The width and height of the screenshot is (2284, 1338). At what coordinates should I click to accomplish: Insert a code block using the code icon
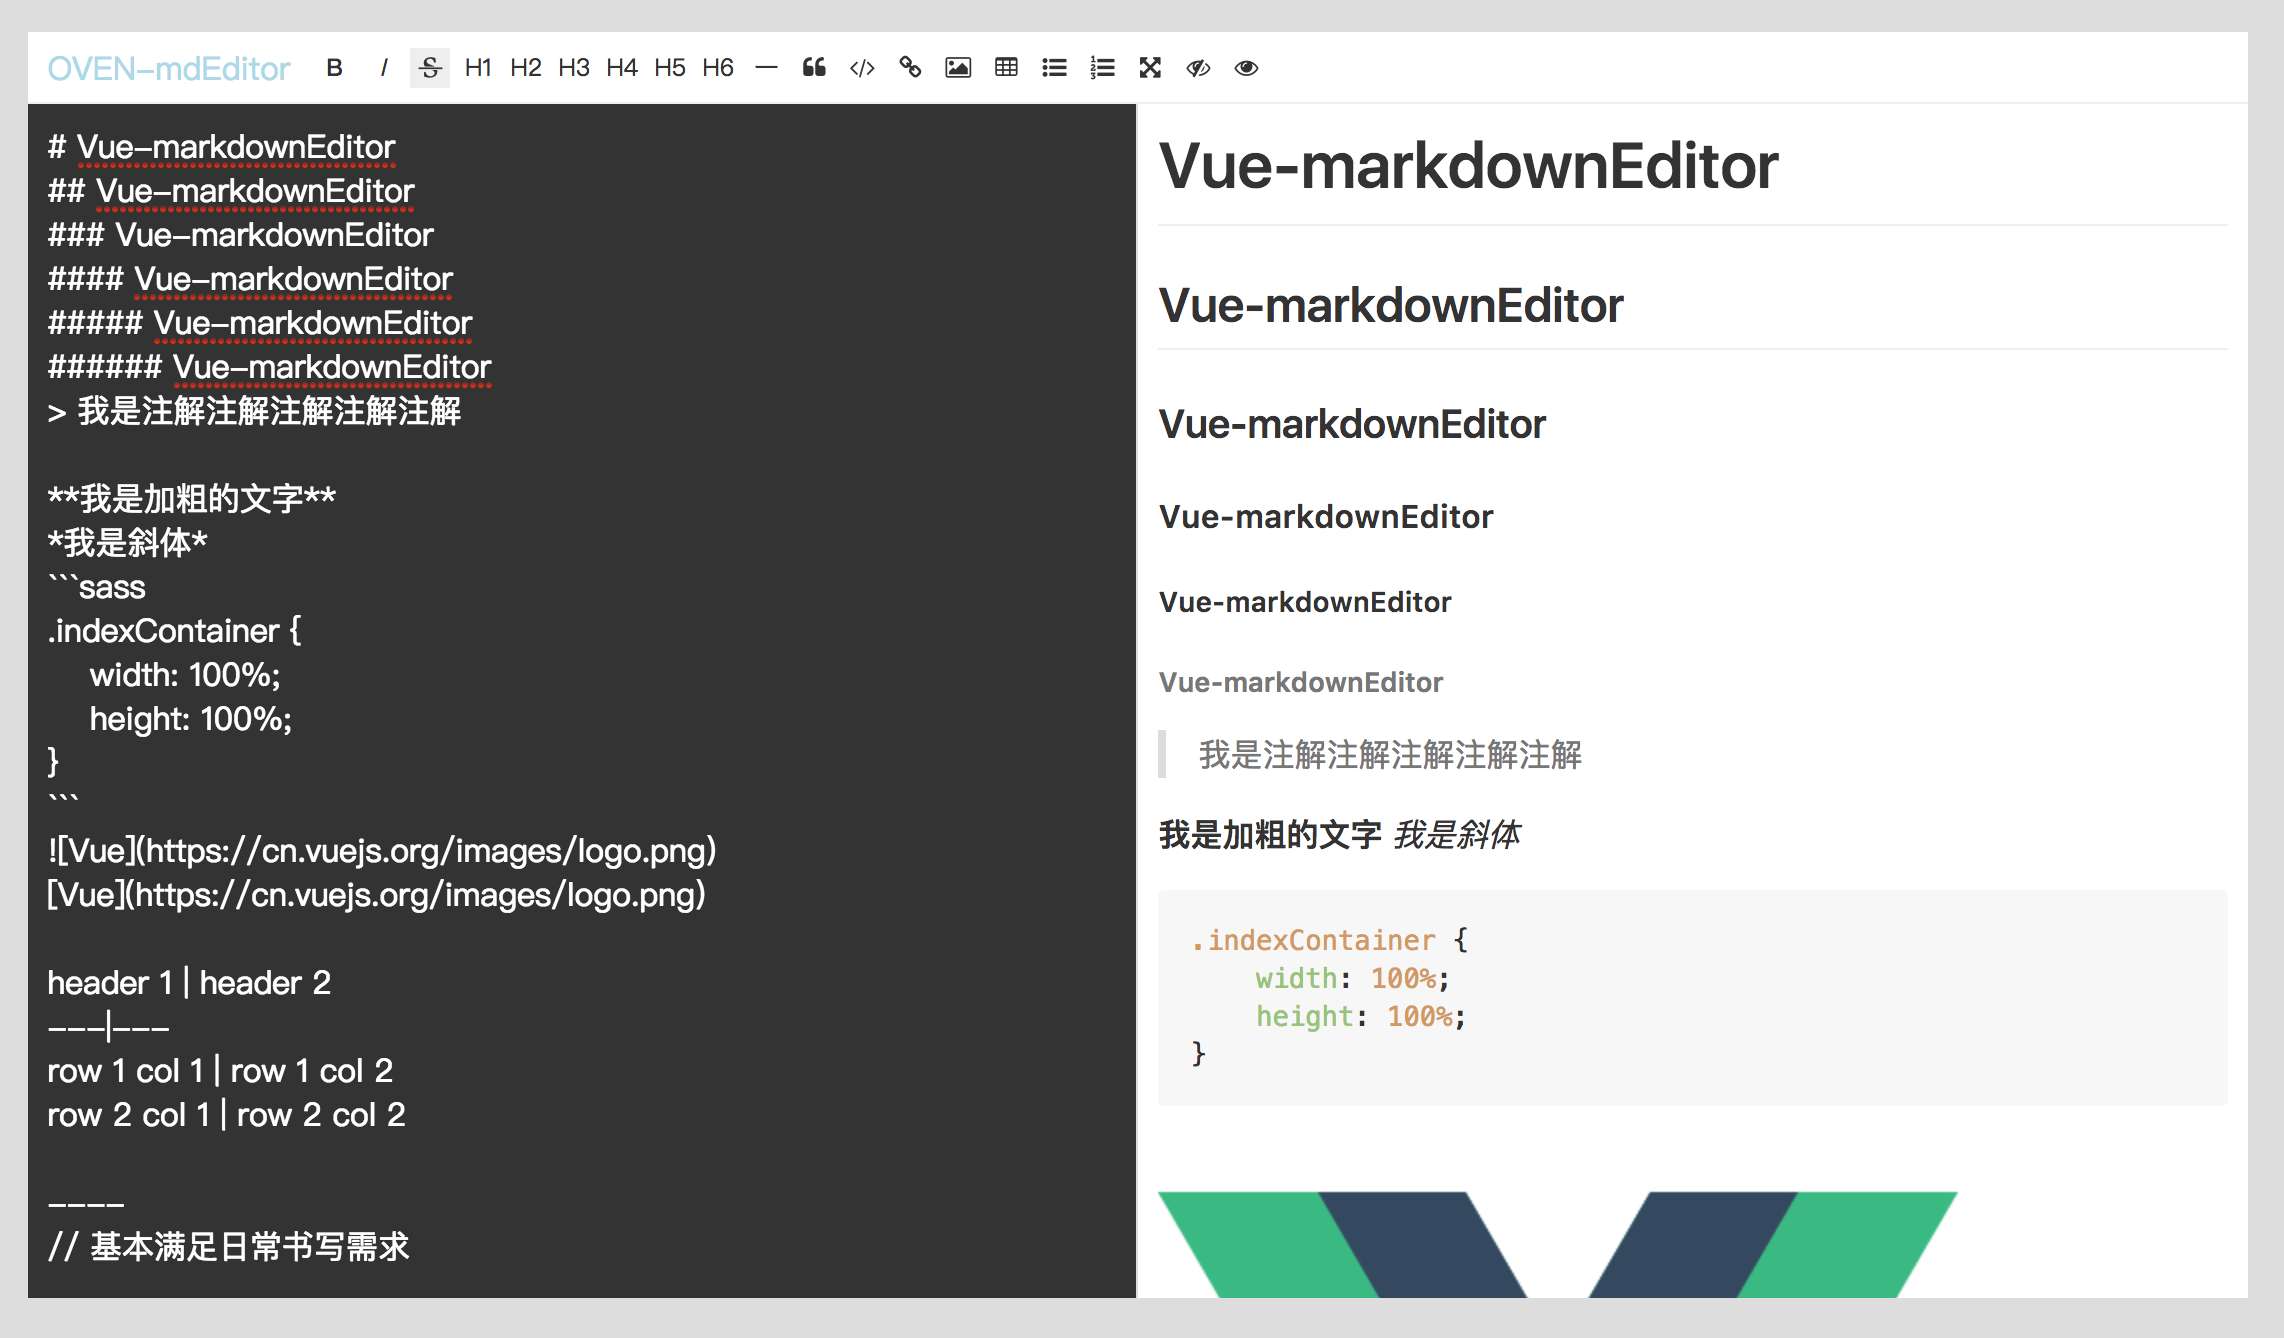coord(861,67)
